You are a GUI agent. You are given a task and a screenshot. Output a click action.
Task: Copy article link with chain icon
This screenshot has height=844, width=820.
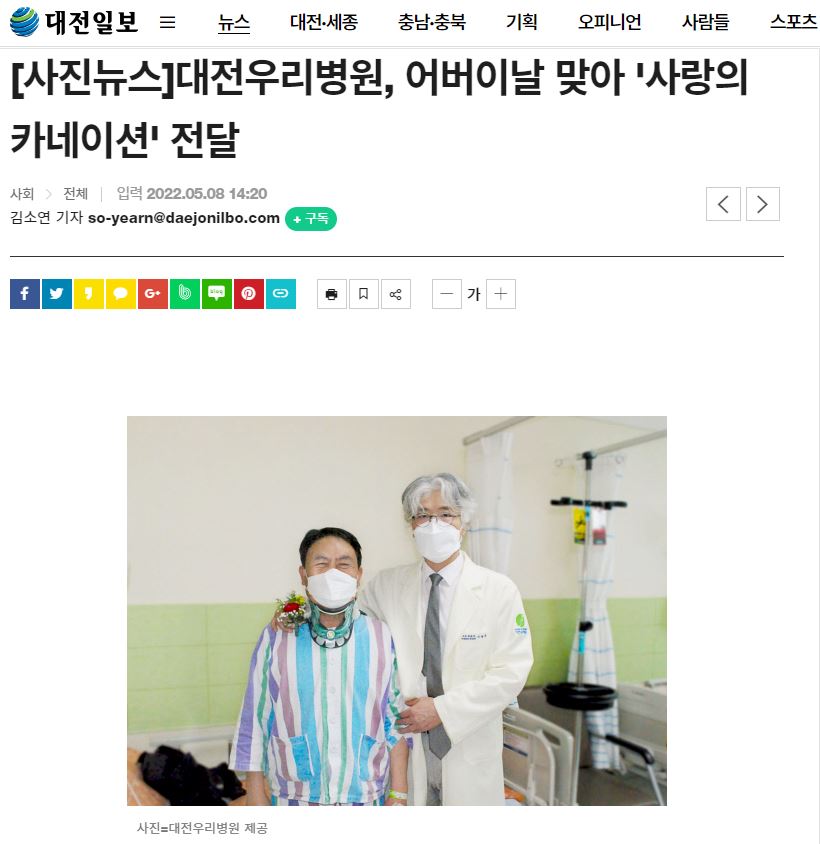(x=281, y=294)
